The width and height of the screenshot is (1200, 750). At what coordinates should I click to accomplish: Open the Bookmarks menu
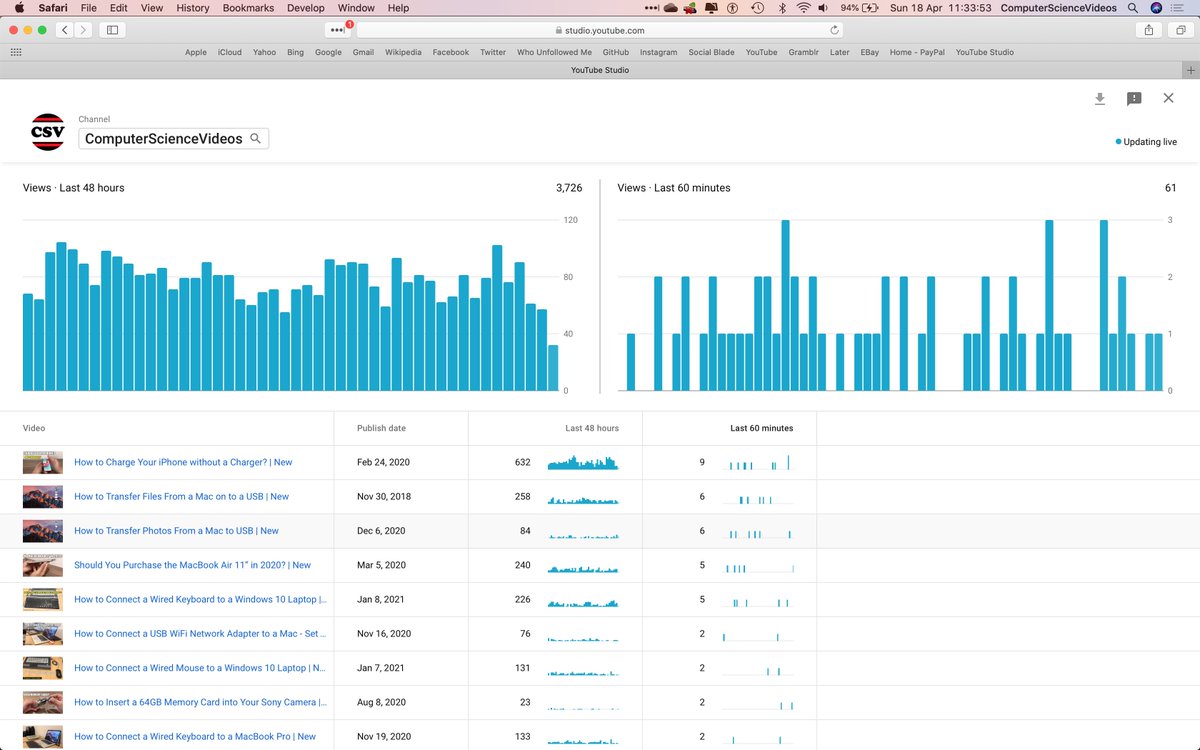(x=248, y=8)
